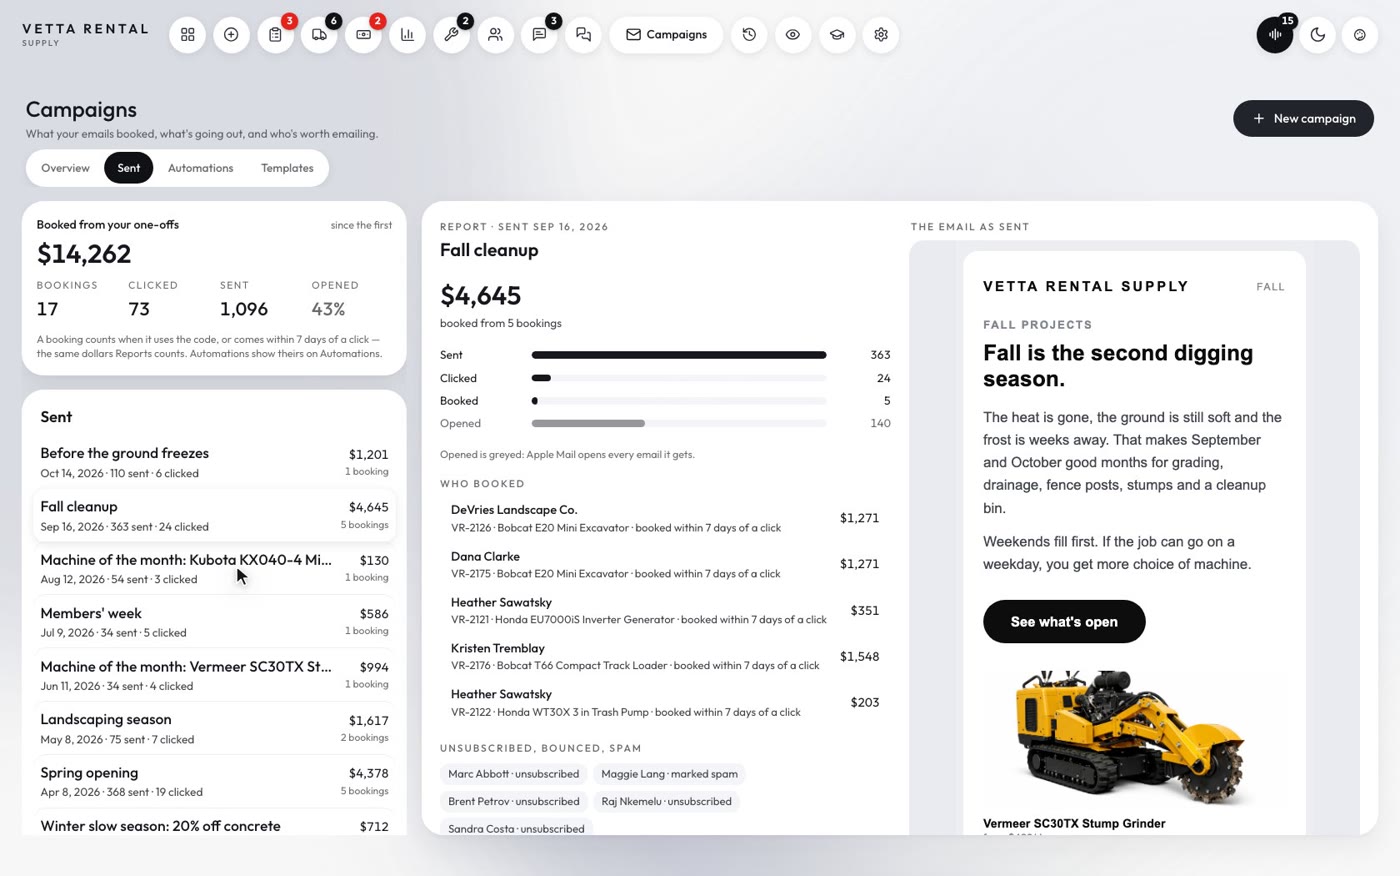The width and height of the screenshot is (1400, 876).
Task: Click Heather Sawatsky's VR-2121 generator booking
Action: 665,610
